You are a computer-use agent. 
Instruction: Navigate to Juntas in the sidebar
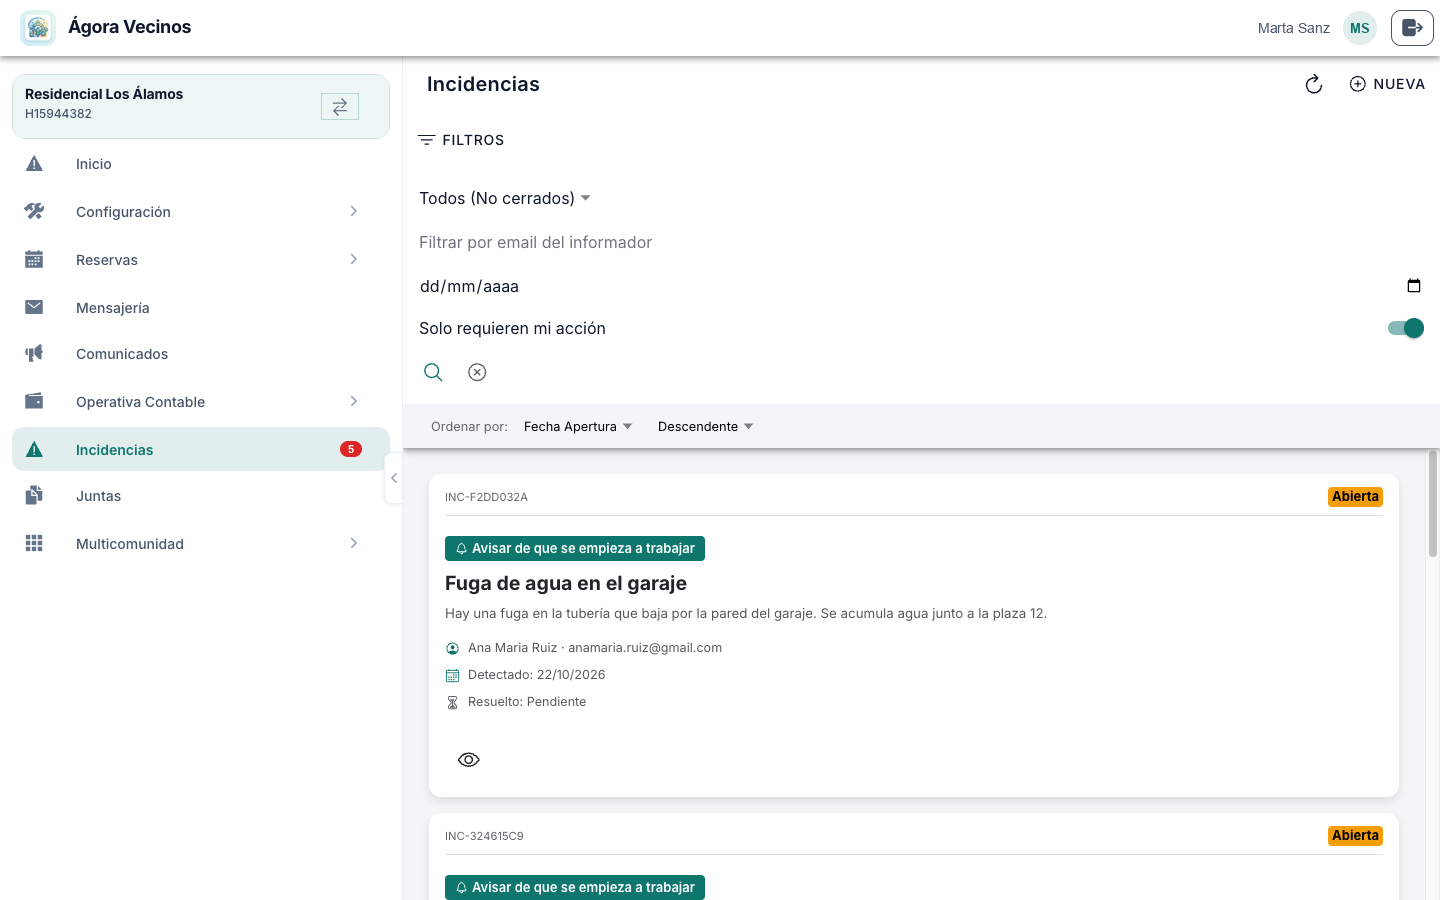[x=201, y=496]
